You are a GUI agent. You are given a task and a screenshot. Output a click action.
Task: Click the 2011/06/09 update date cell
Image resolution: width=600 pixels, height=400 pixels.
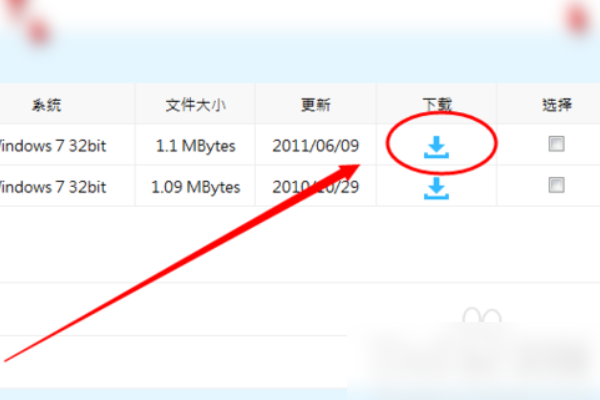(x=316, y=146)
